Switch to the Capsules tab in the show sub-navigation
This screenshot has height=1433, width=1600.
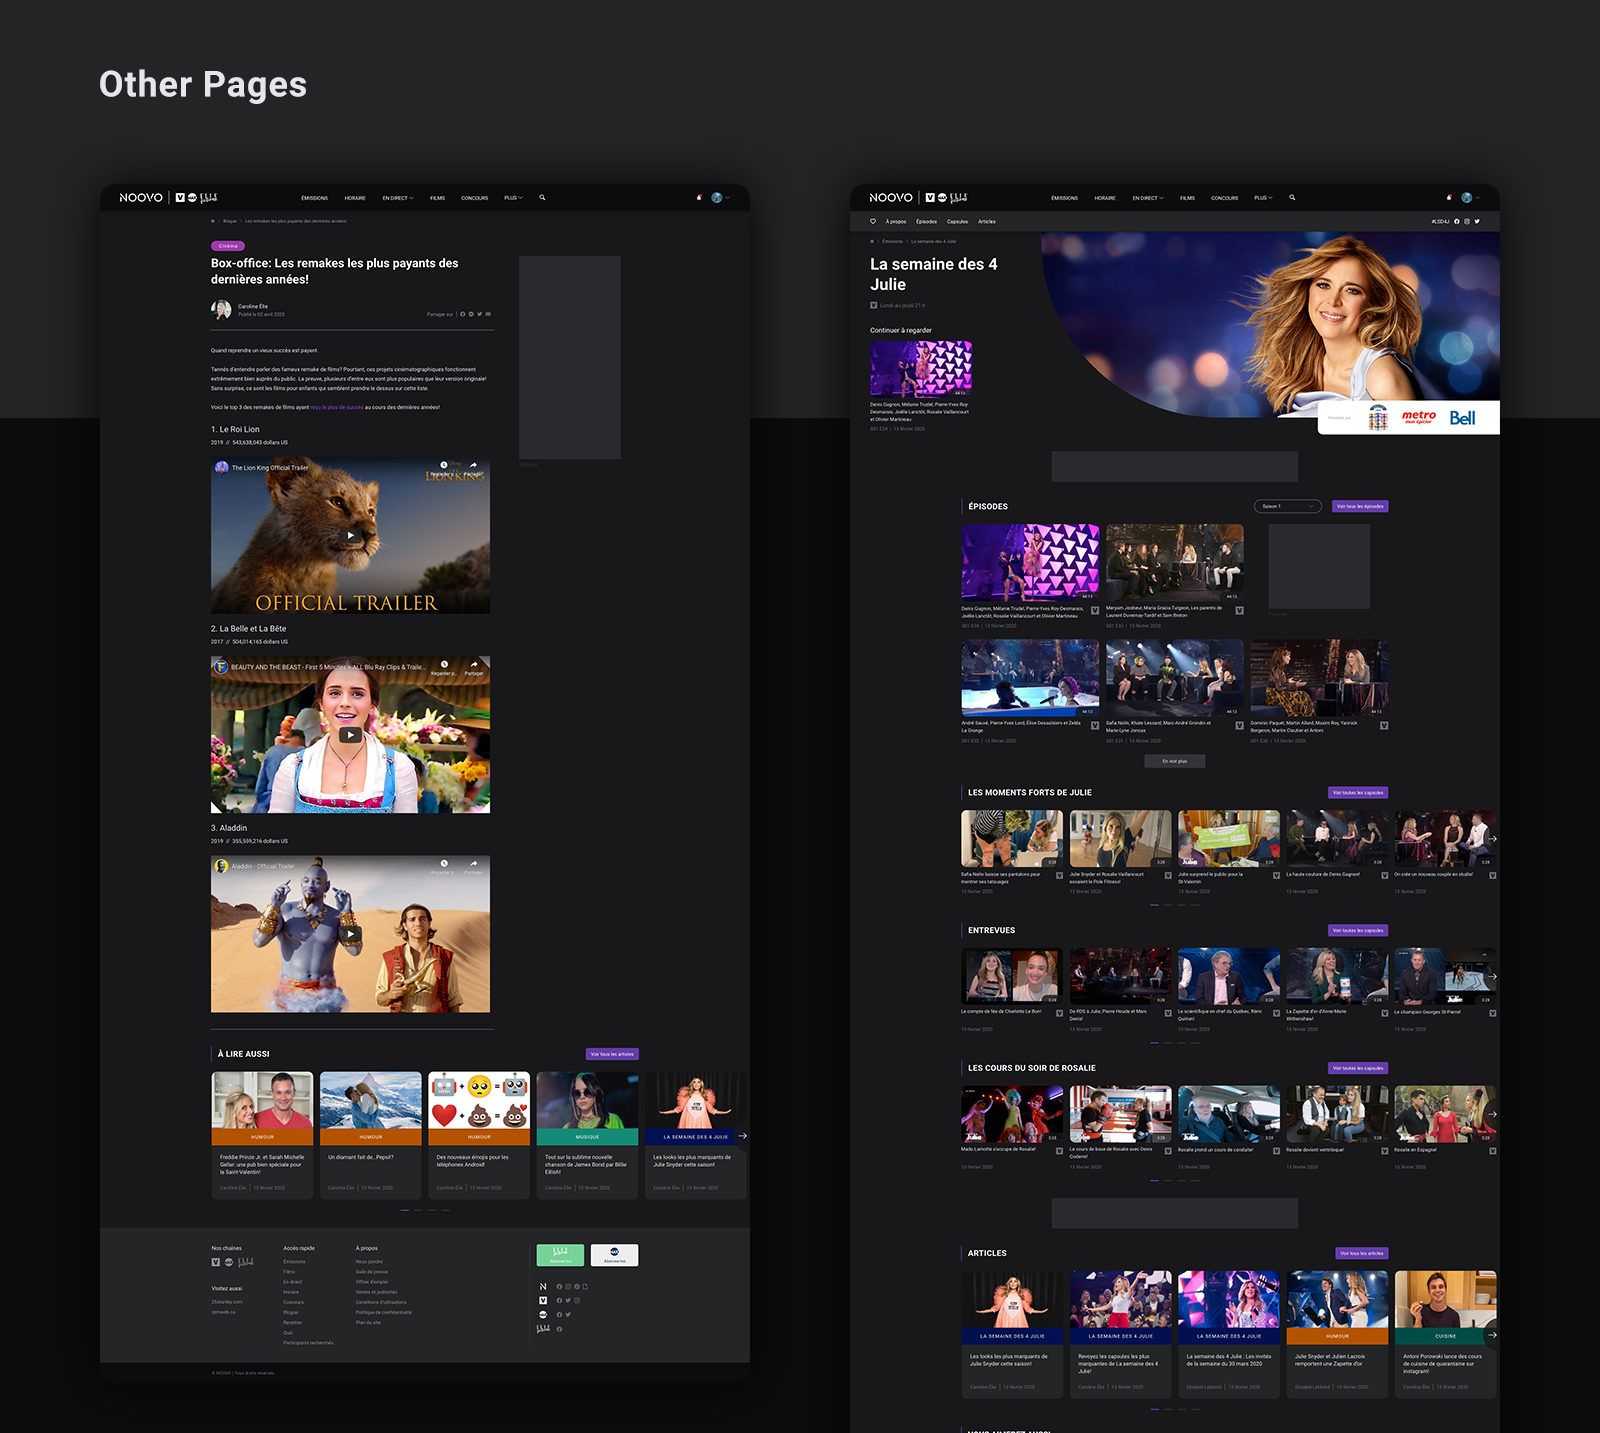tap(957, 221)
